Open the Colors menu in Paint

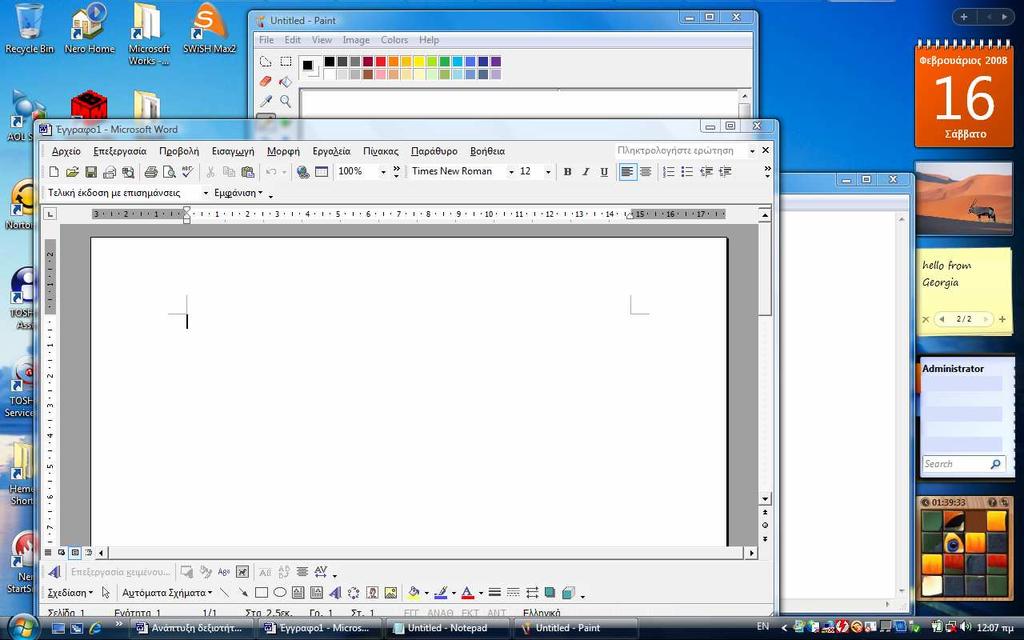[394, 40]
